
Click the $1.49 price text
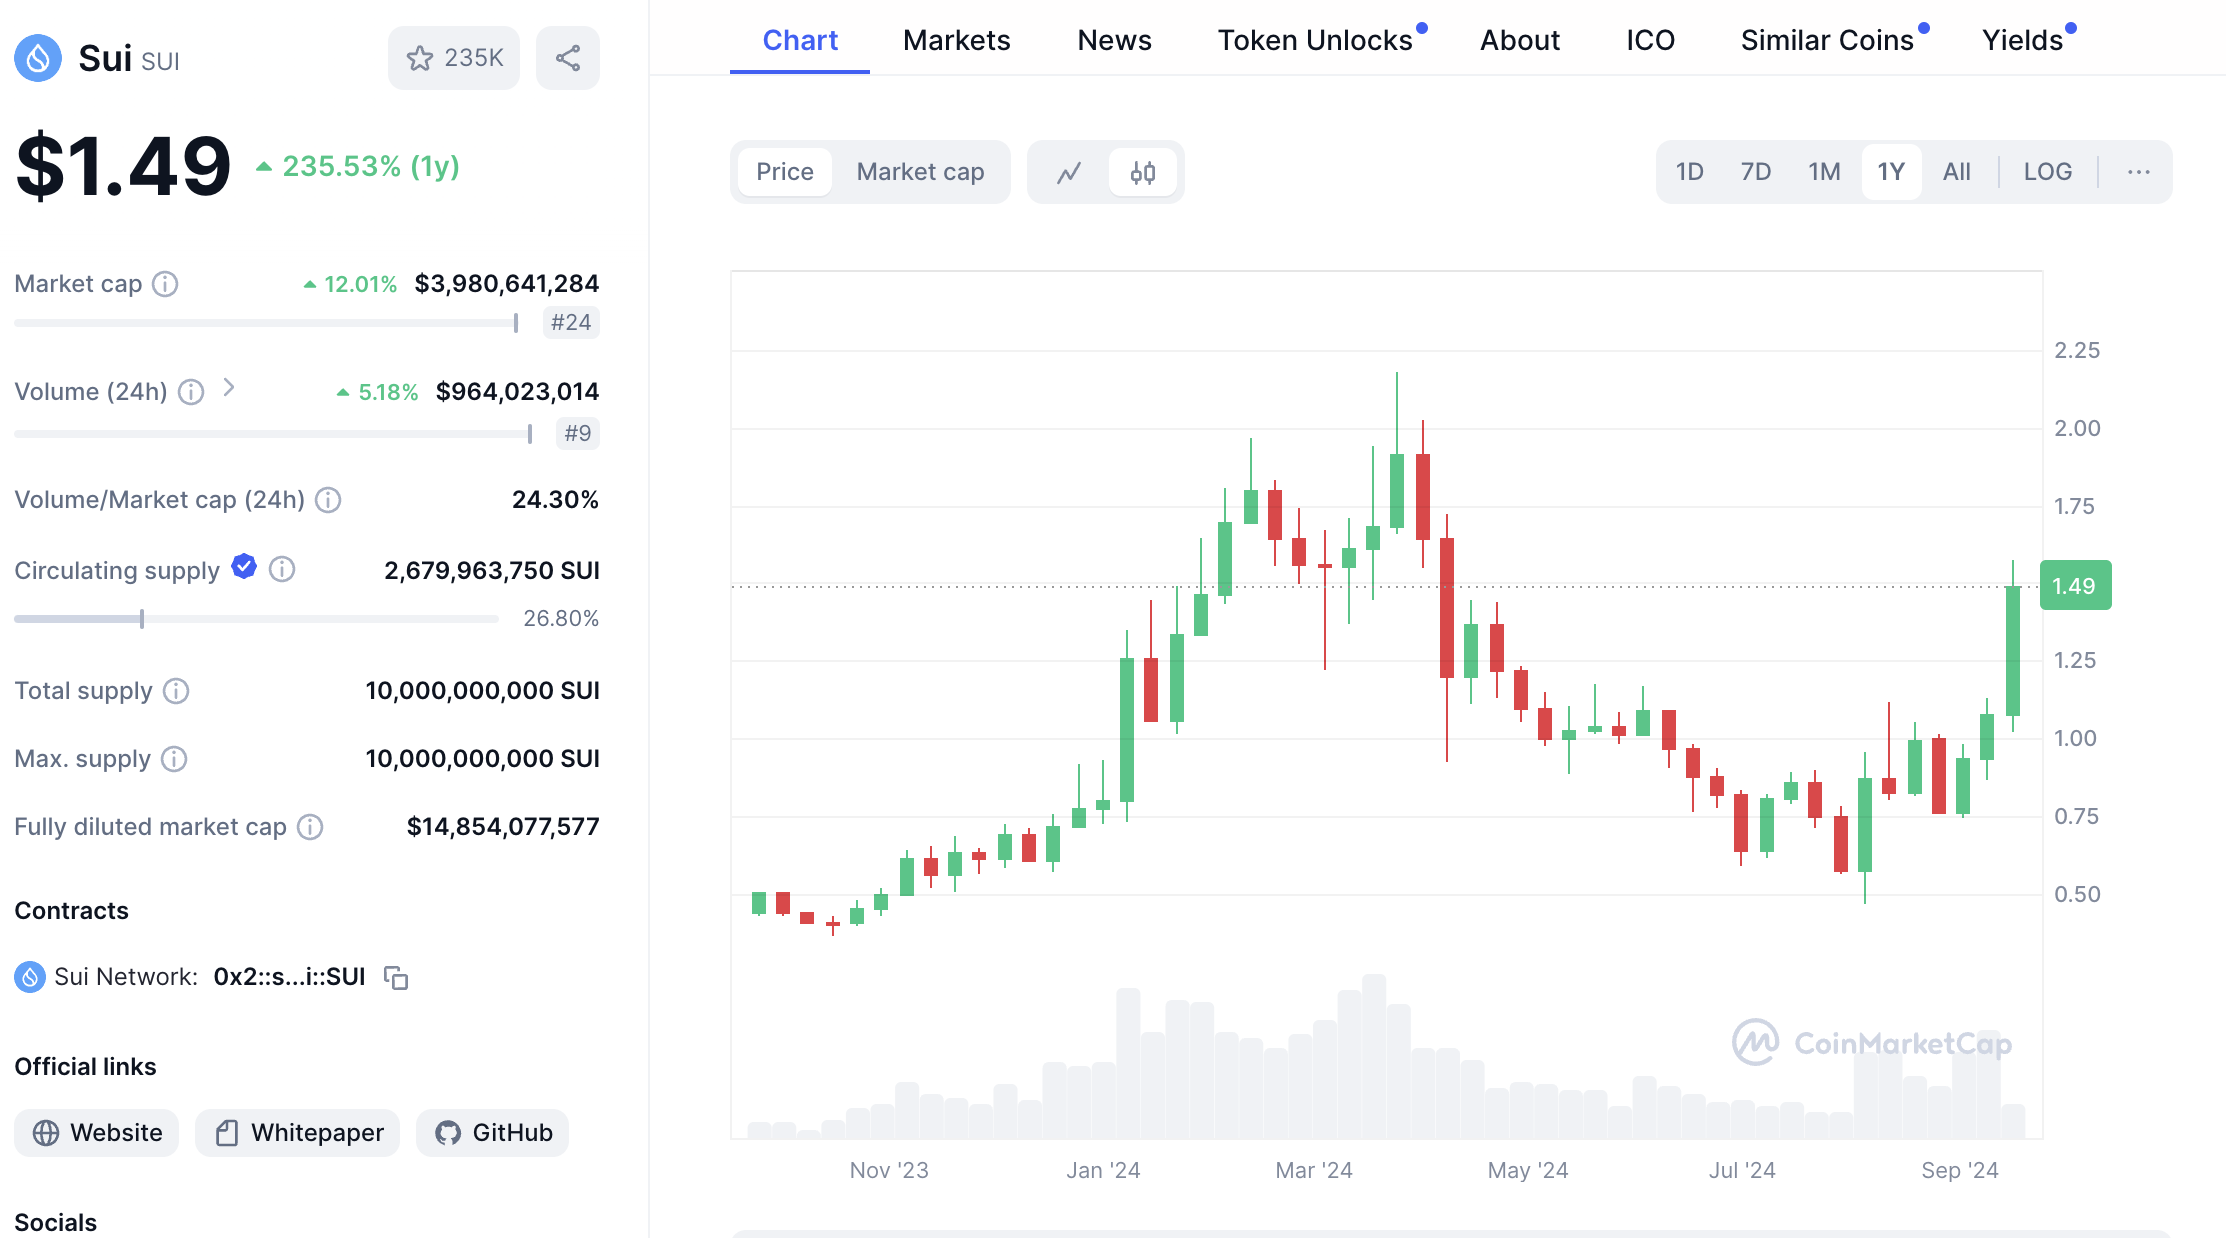123,166
